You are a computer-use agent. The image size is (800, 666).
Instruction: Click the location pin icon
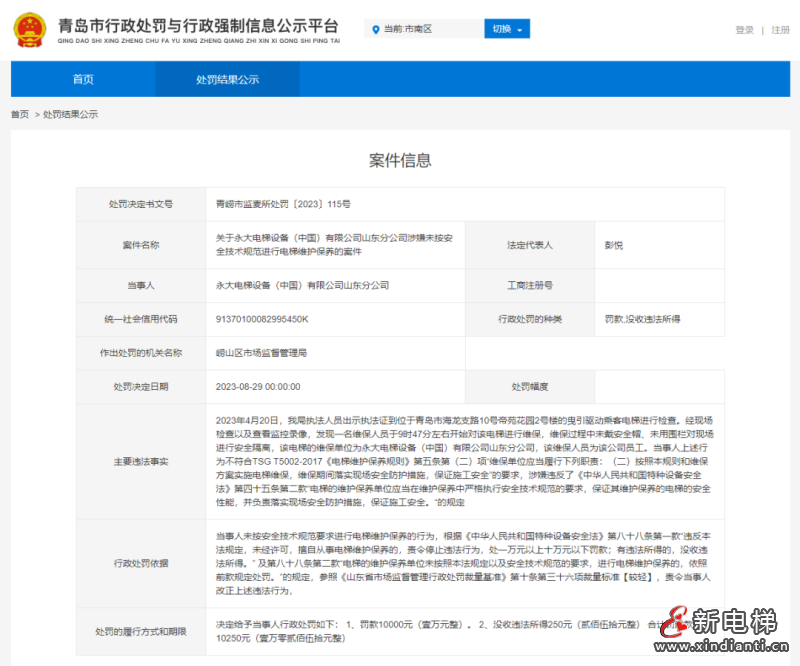(375, 30)
